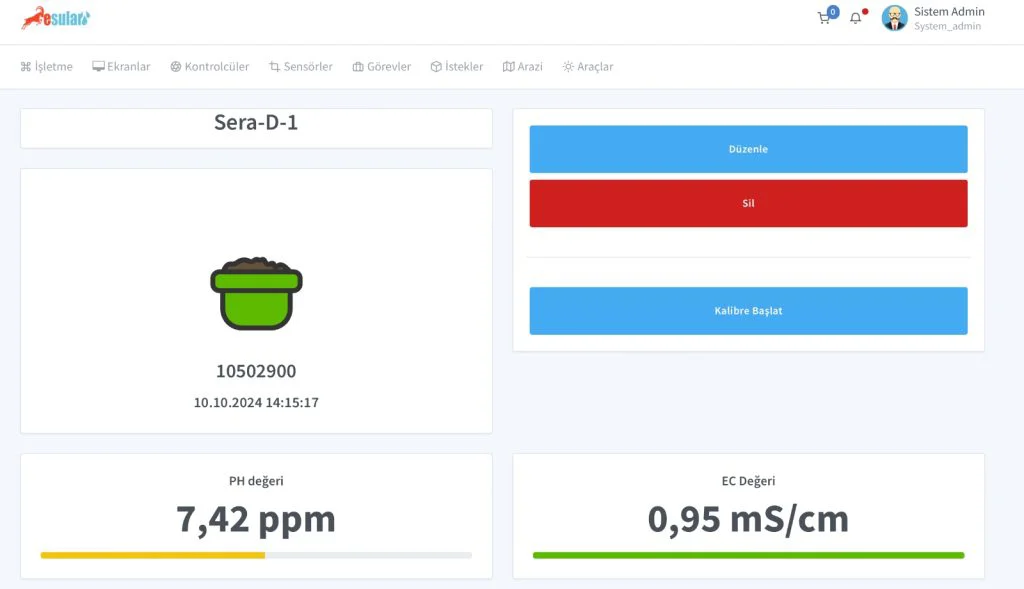Click the Ekranlar monitor icon

click(x=98, y=67)
